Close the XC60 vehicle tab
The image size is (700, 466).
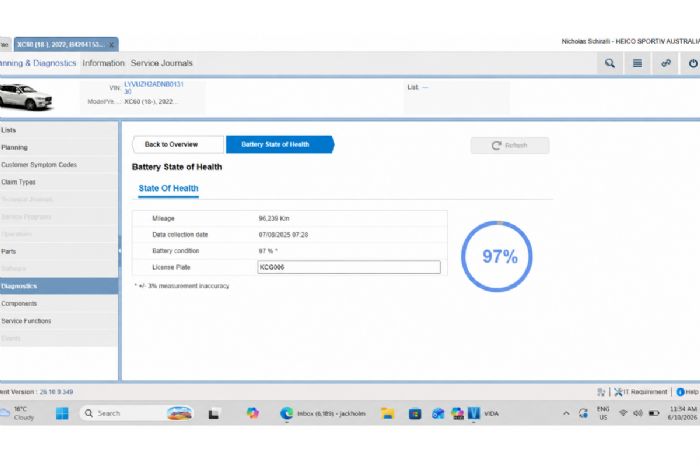click(x=112, y=45)
